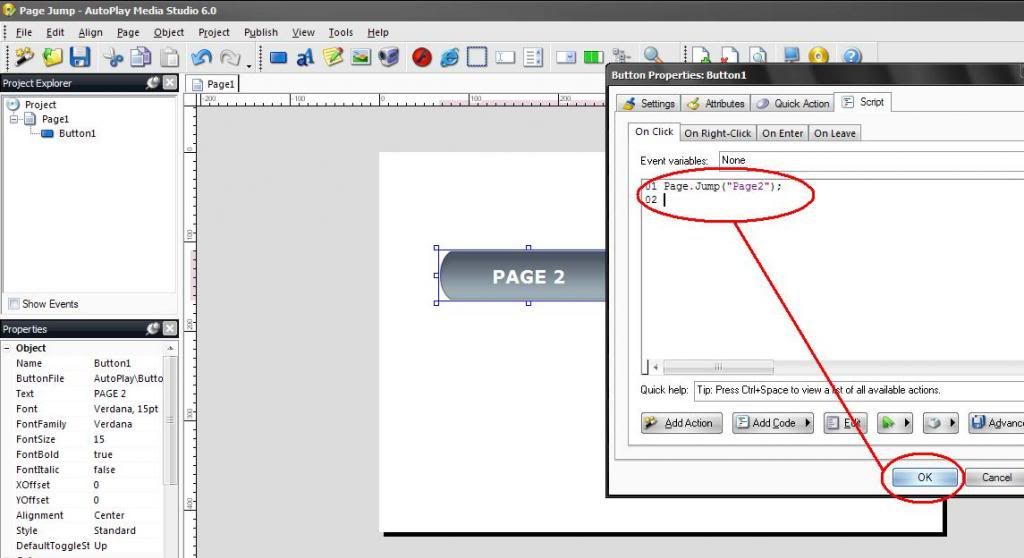This screenshot has height=558, width=1024.
Task: Click the Add Action button
Action: click(x=680, y=423)
